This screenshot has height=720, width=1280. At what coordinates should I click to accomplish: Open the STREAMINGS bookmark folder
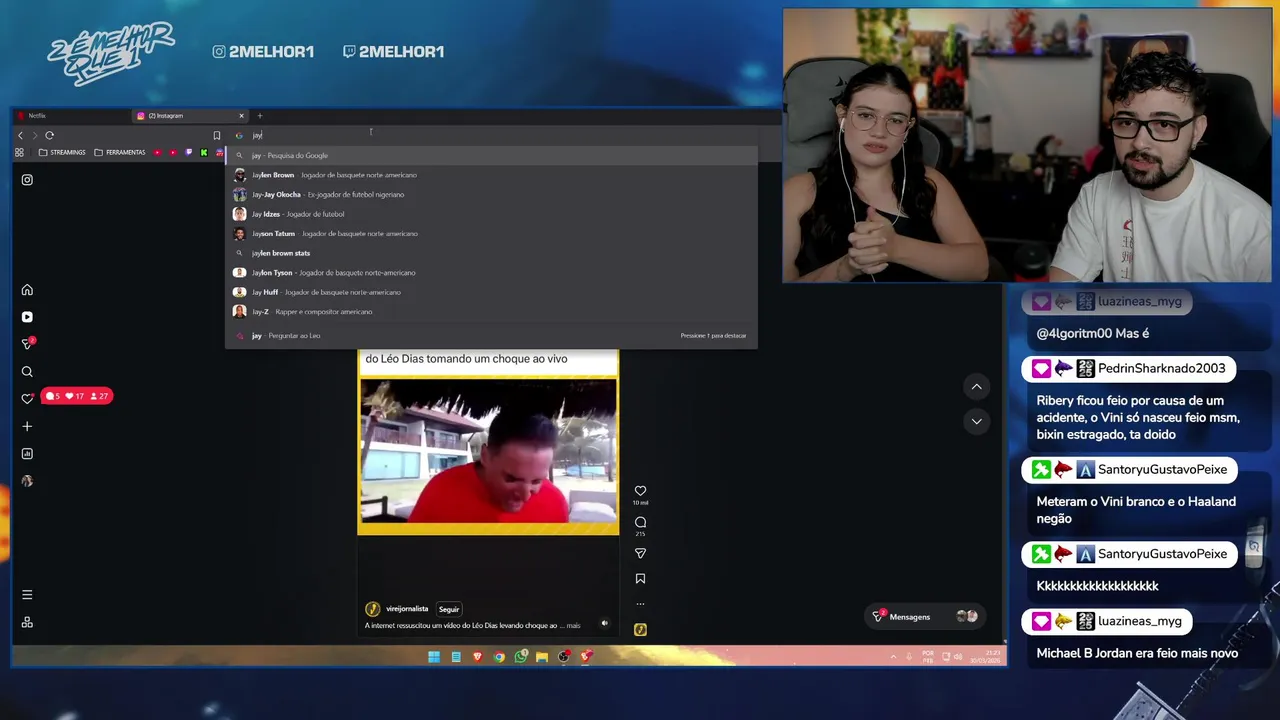point(62,152)
